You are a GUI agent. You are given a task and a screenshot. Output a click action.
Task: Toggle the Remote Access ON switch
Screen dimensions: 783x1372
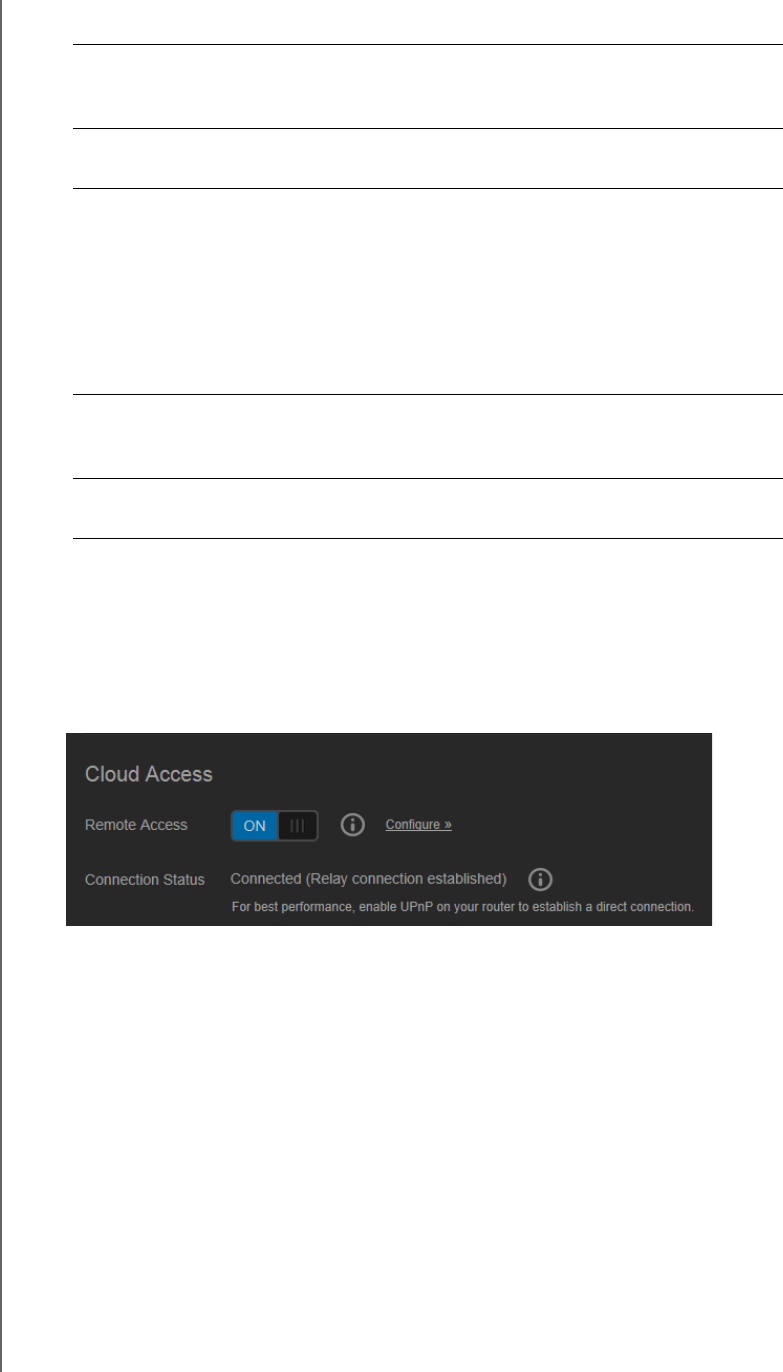tap(274, 826)
